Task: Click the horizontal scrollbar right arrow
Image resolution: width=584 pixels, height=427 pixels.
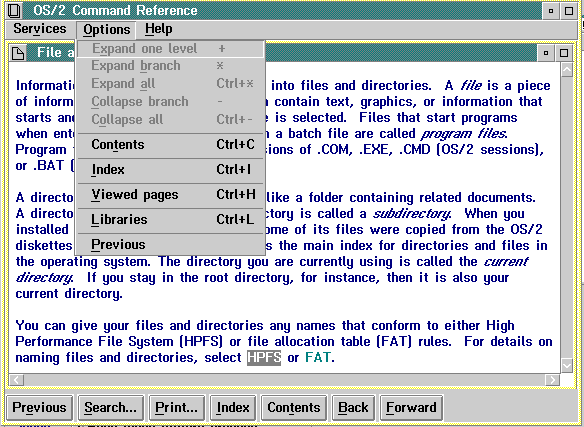Action: tap(552, 380)
